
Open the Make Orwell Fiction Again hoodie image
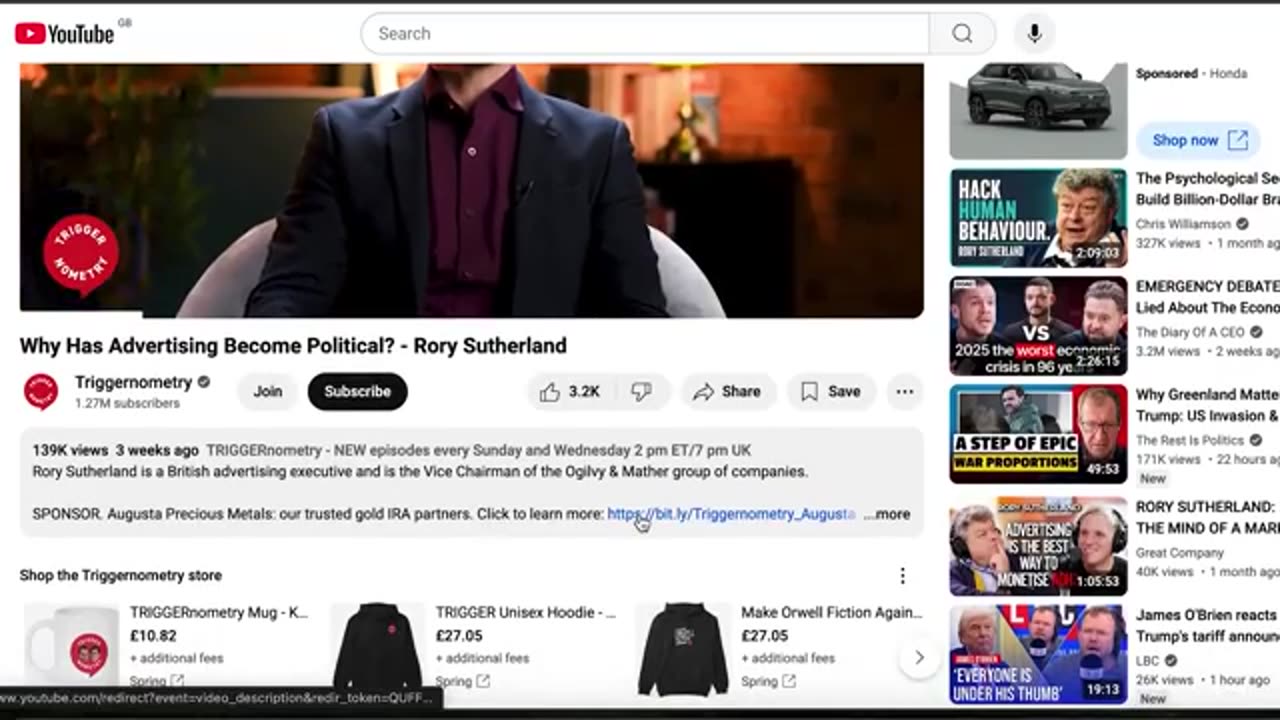[683, 650]
